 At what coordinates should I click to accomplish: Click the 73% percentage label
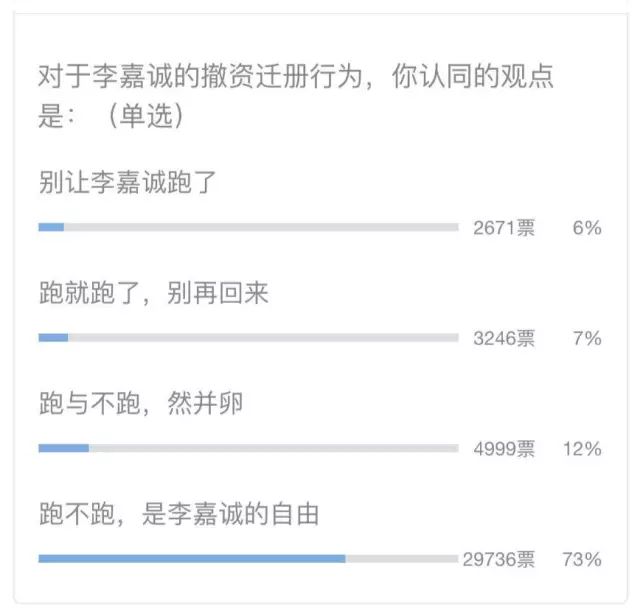coord(582,559)
